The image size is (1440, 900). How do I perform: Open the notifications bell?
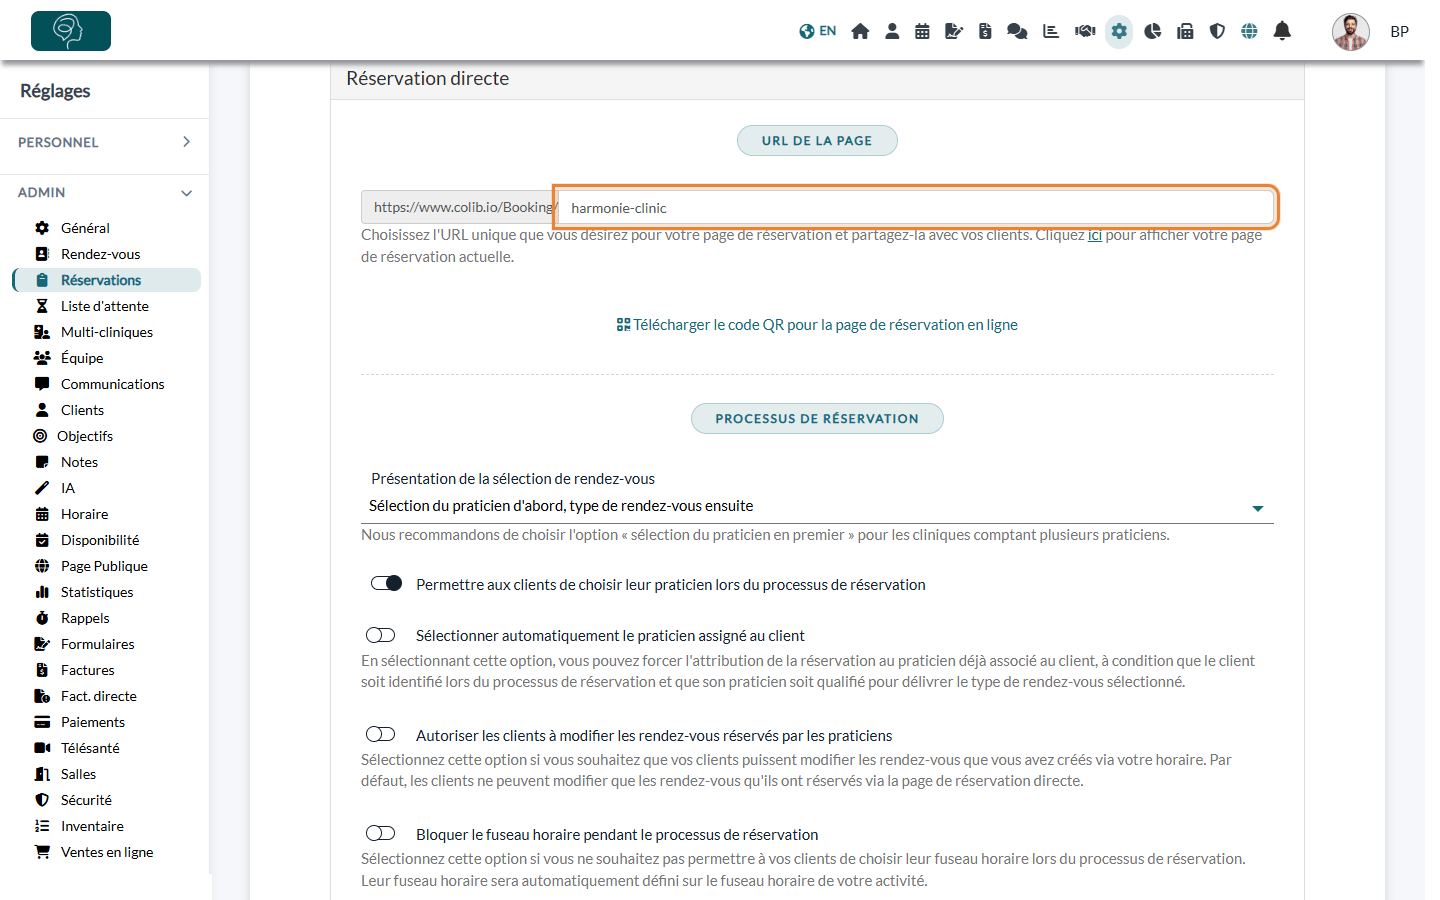tap(1282, 31)
